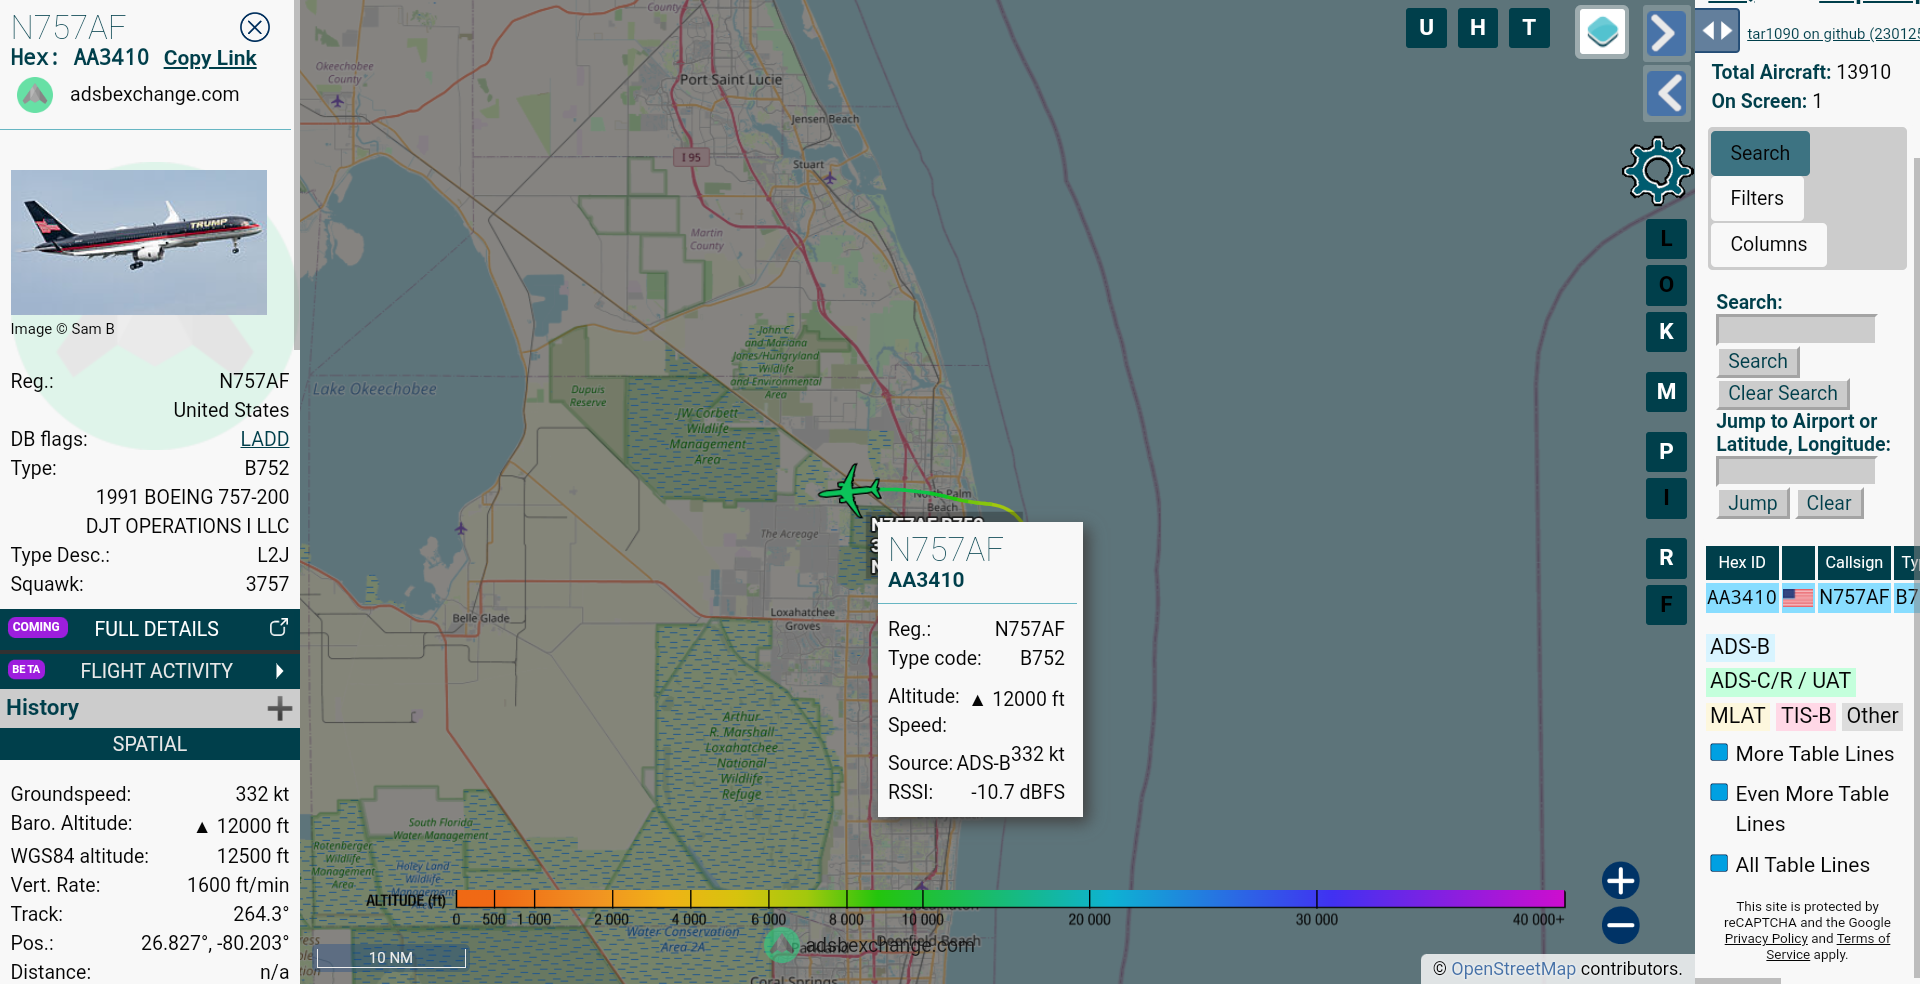Click the TIS-B legend label

point(1806,716)
